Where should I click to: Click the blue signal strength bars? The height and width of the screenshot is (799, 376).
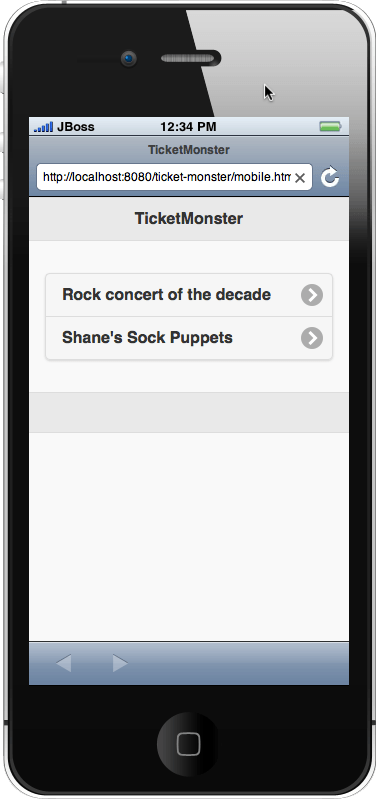[43, 127]
